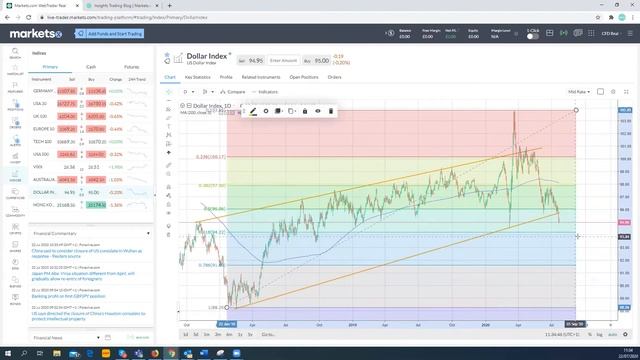Click the Sell 94.95 button
640x360 pixels.
coord(251,60)
